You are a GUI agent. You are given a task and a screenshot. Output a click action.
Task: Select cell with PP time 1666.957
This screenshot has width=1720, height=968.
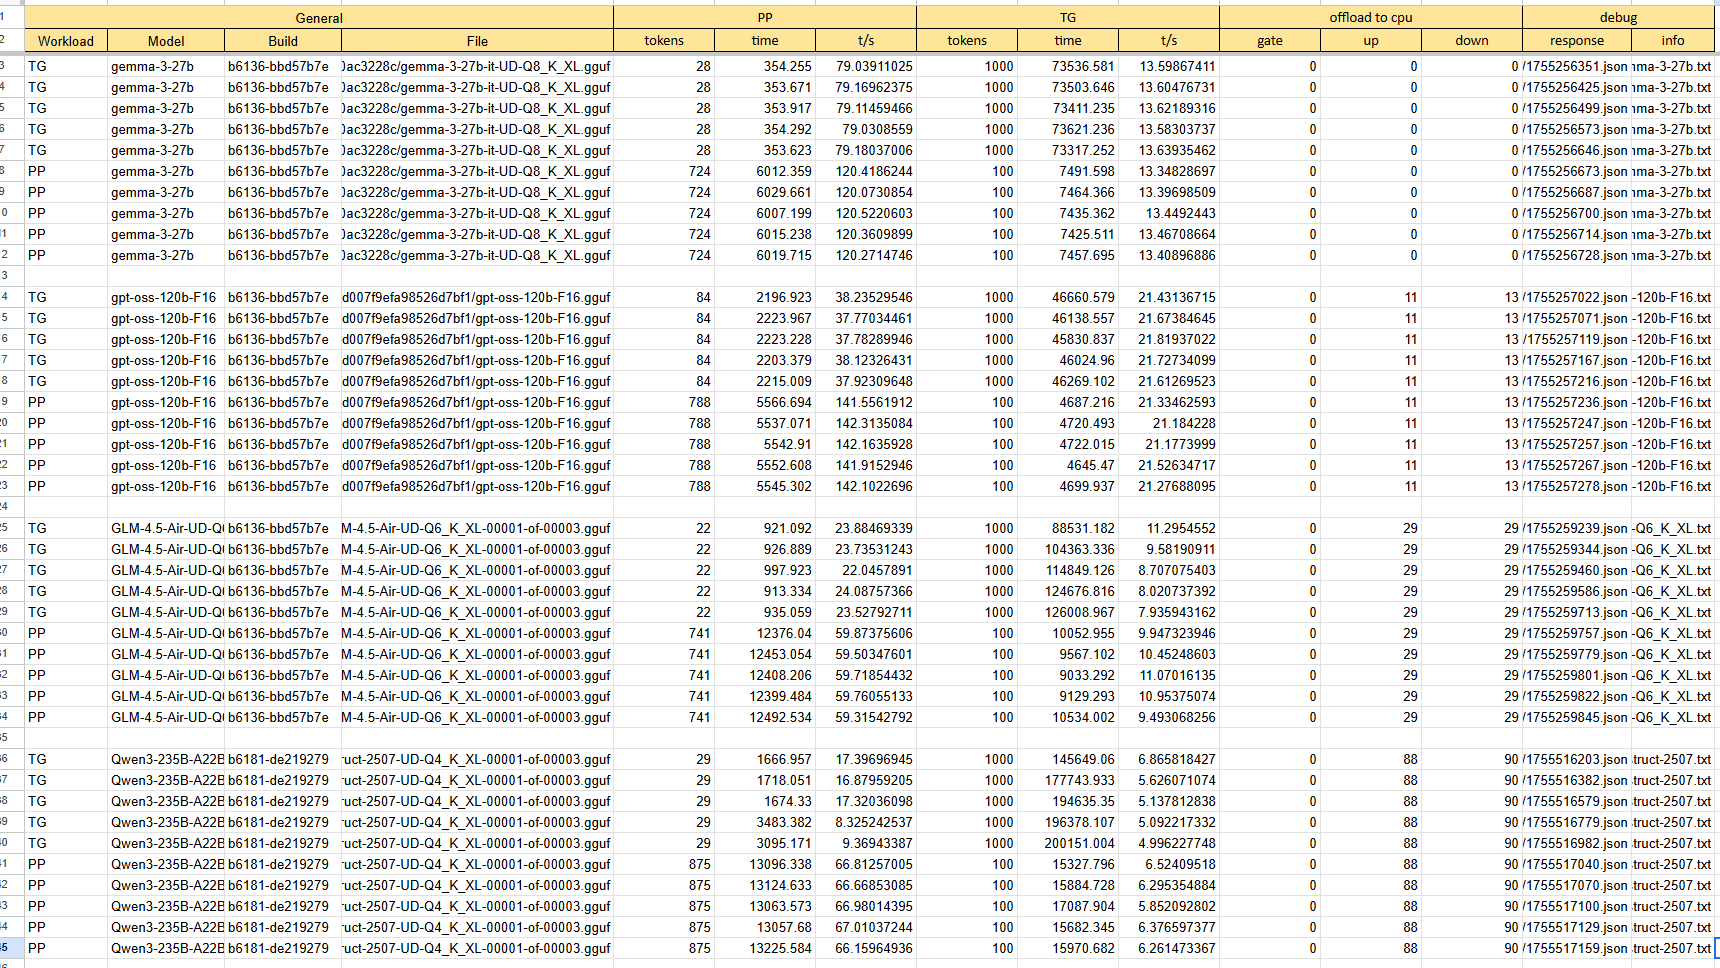tap(765, 759)
